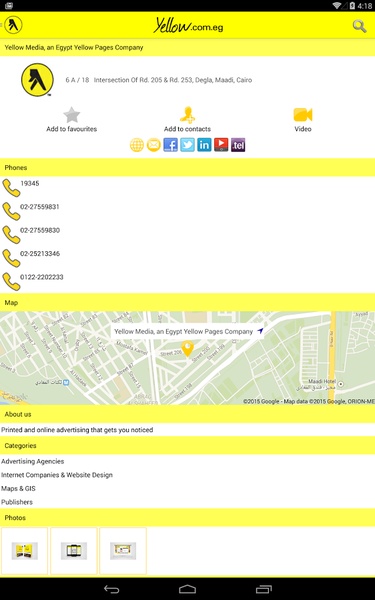Image resolution: width=375 pixels, height=600 pixels.
Task: Open the LinkedIn profile icon
Action: [204, 145]
